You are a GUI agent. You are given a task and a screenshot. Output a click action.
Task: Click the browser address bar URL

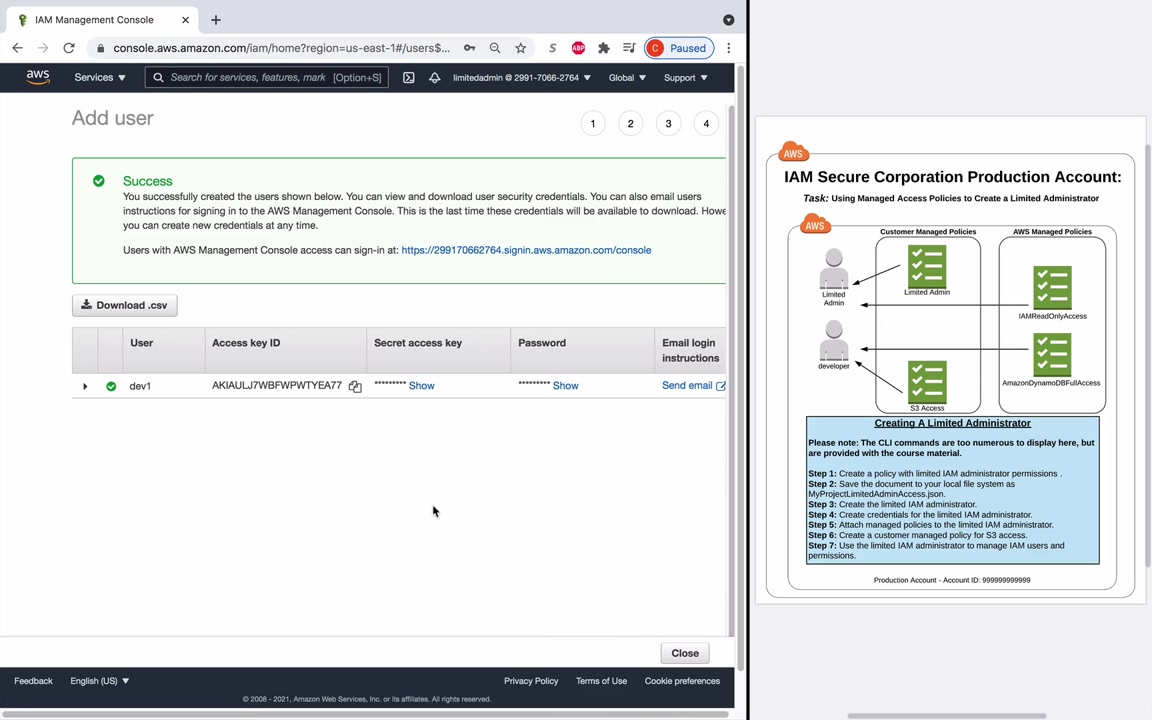(281, 48)
